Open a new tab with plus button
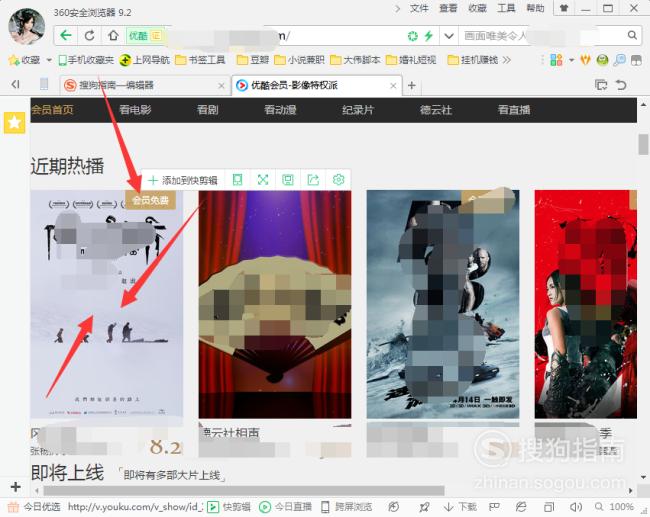 (x=412, y=85)
